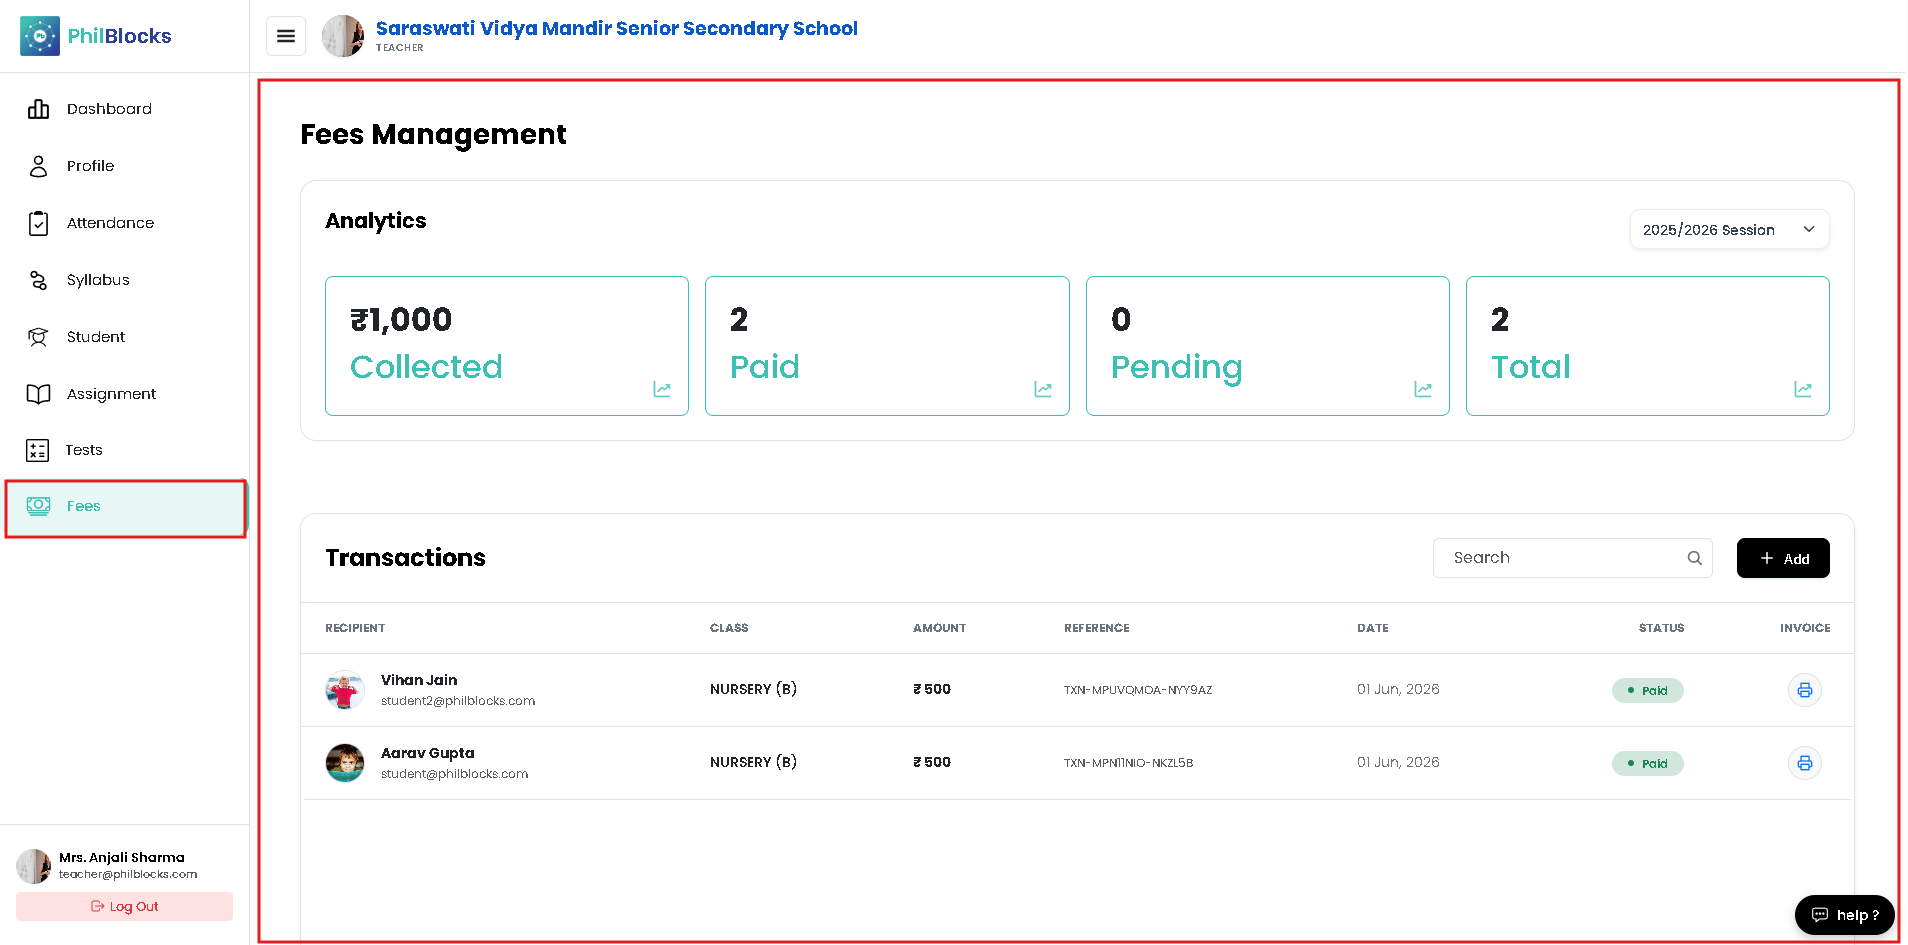Click the Paid analytics card label
This screenshot has width=1908, height=945.
click(765, 367)
